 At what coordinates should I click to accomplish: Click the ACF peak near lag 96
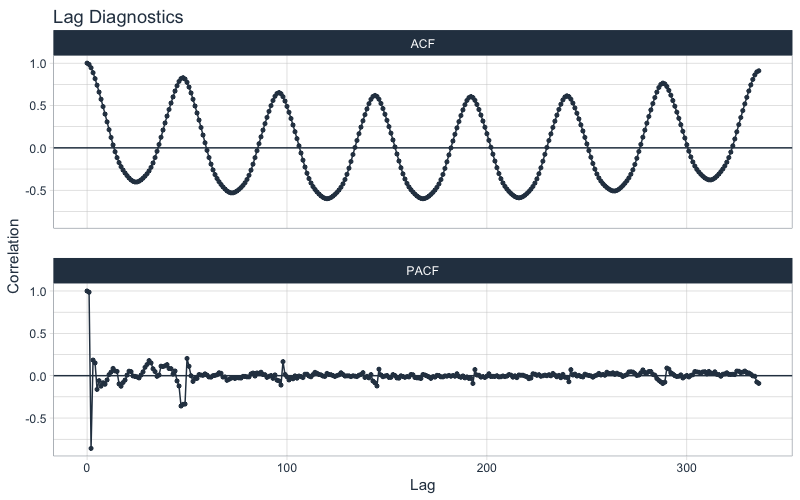279,93
